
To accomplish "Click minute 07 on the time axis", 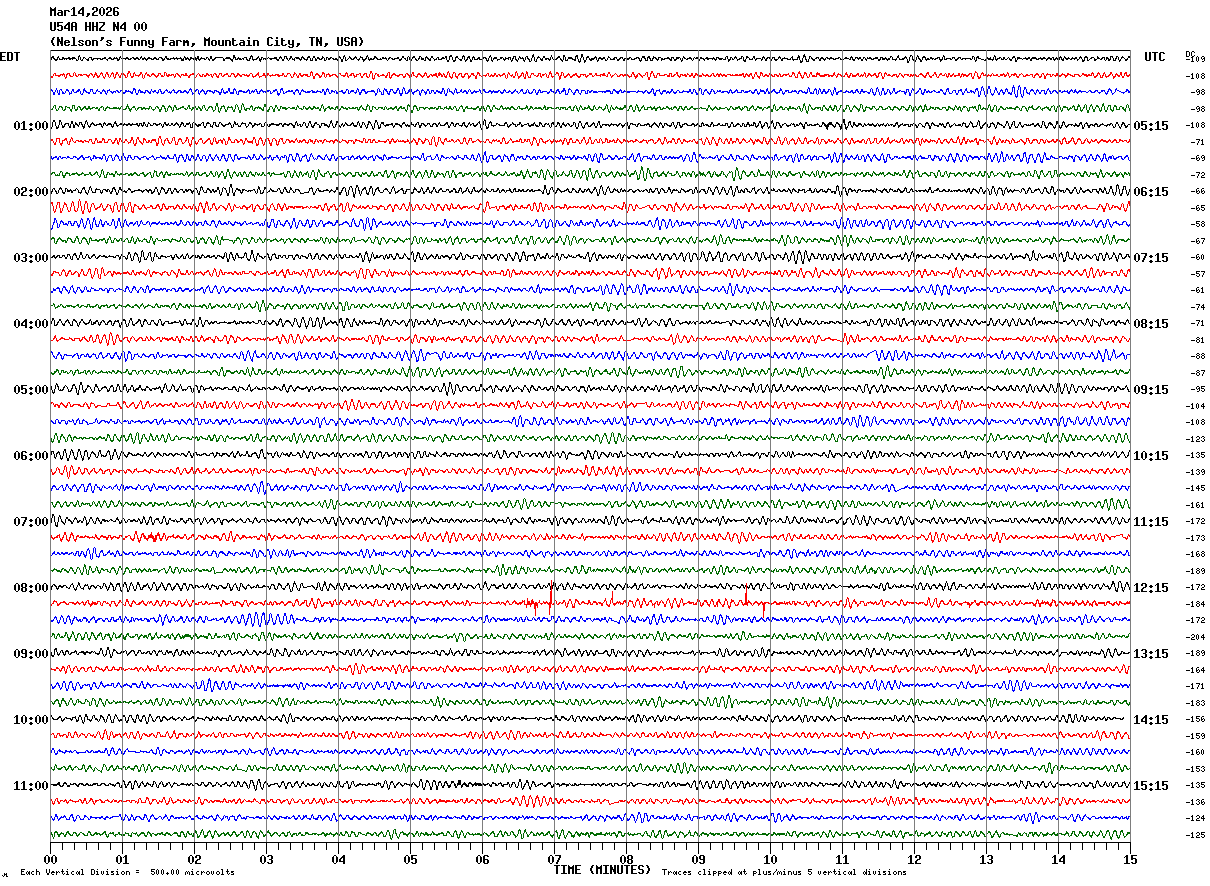I will (x=554, y=859).
